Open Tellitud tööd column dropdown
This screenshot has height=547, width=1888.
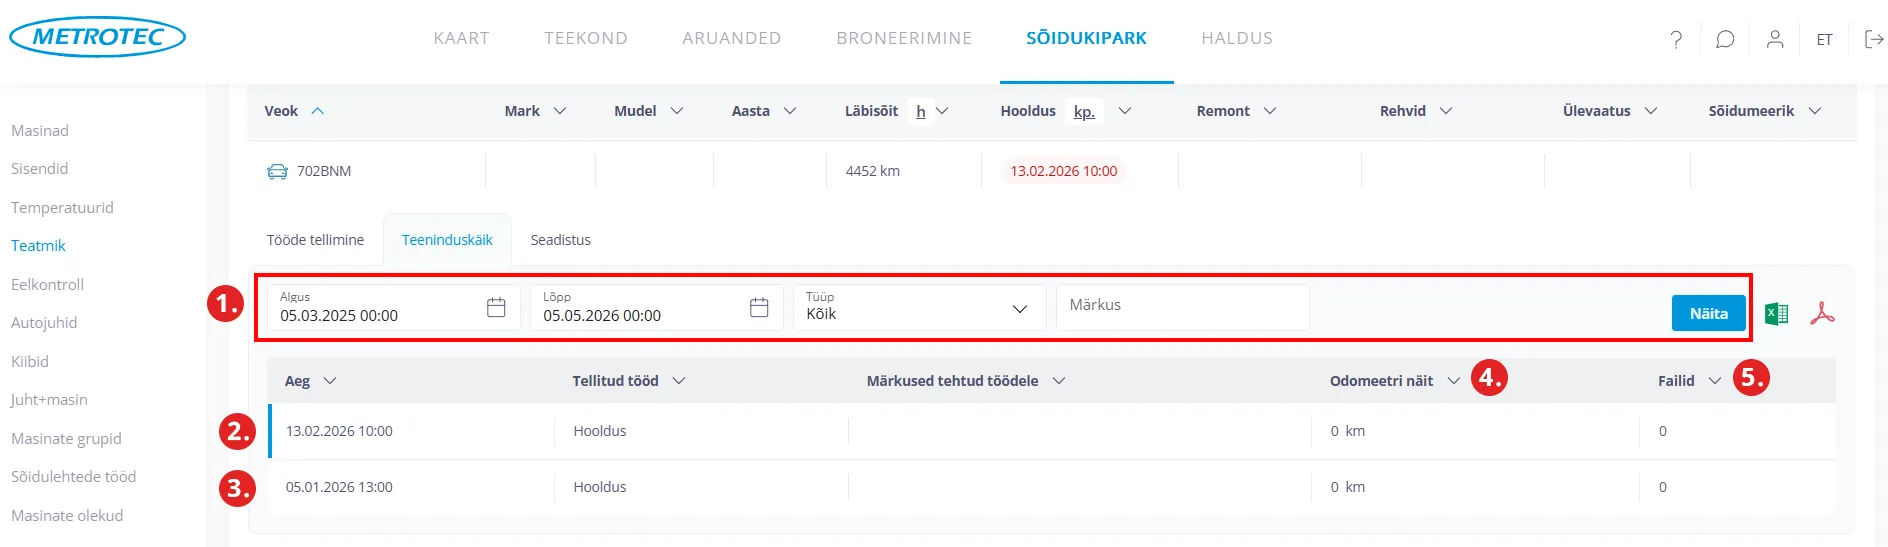[679, 381]
